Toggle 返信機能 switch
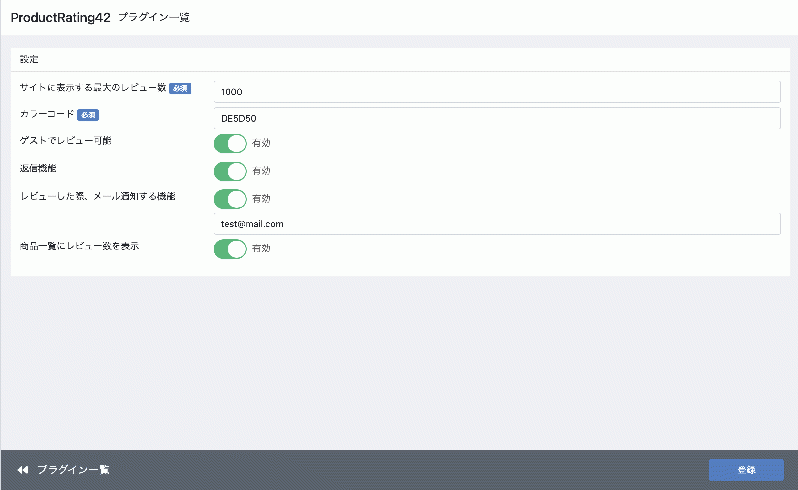Image resolution: width=798 pixels, height=490 pixels. tap(230, 171)
